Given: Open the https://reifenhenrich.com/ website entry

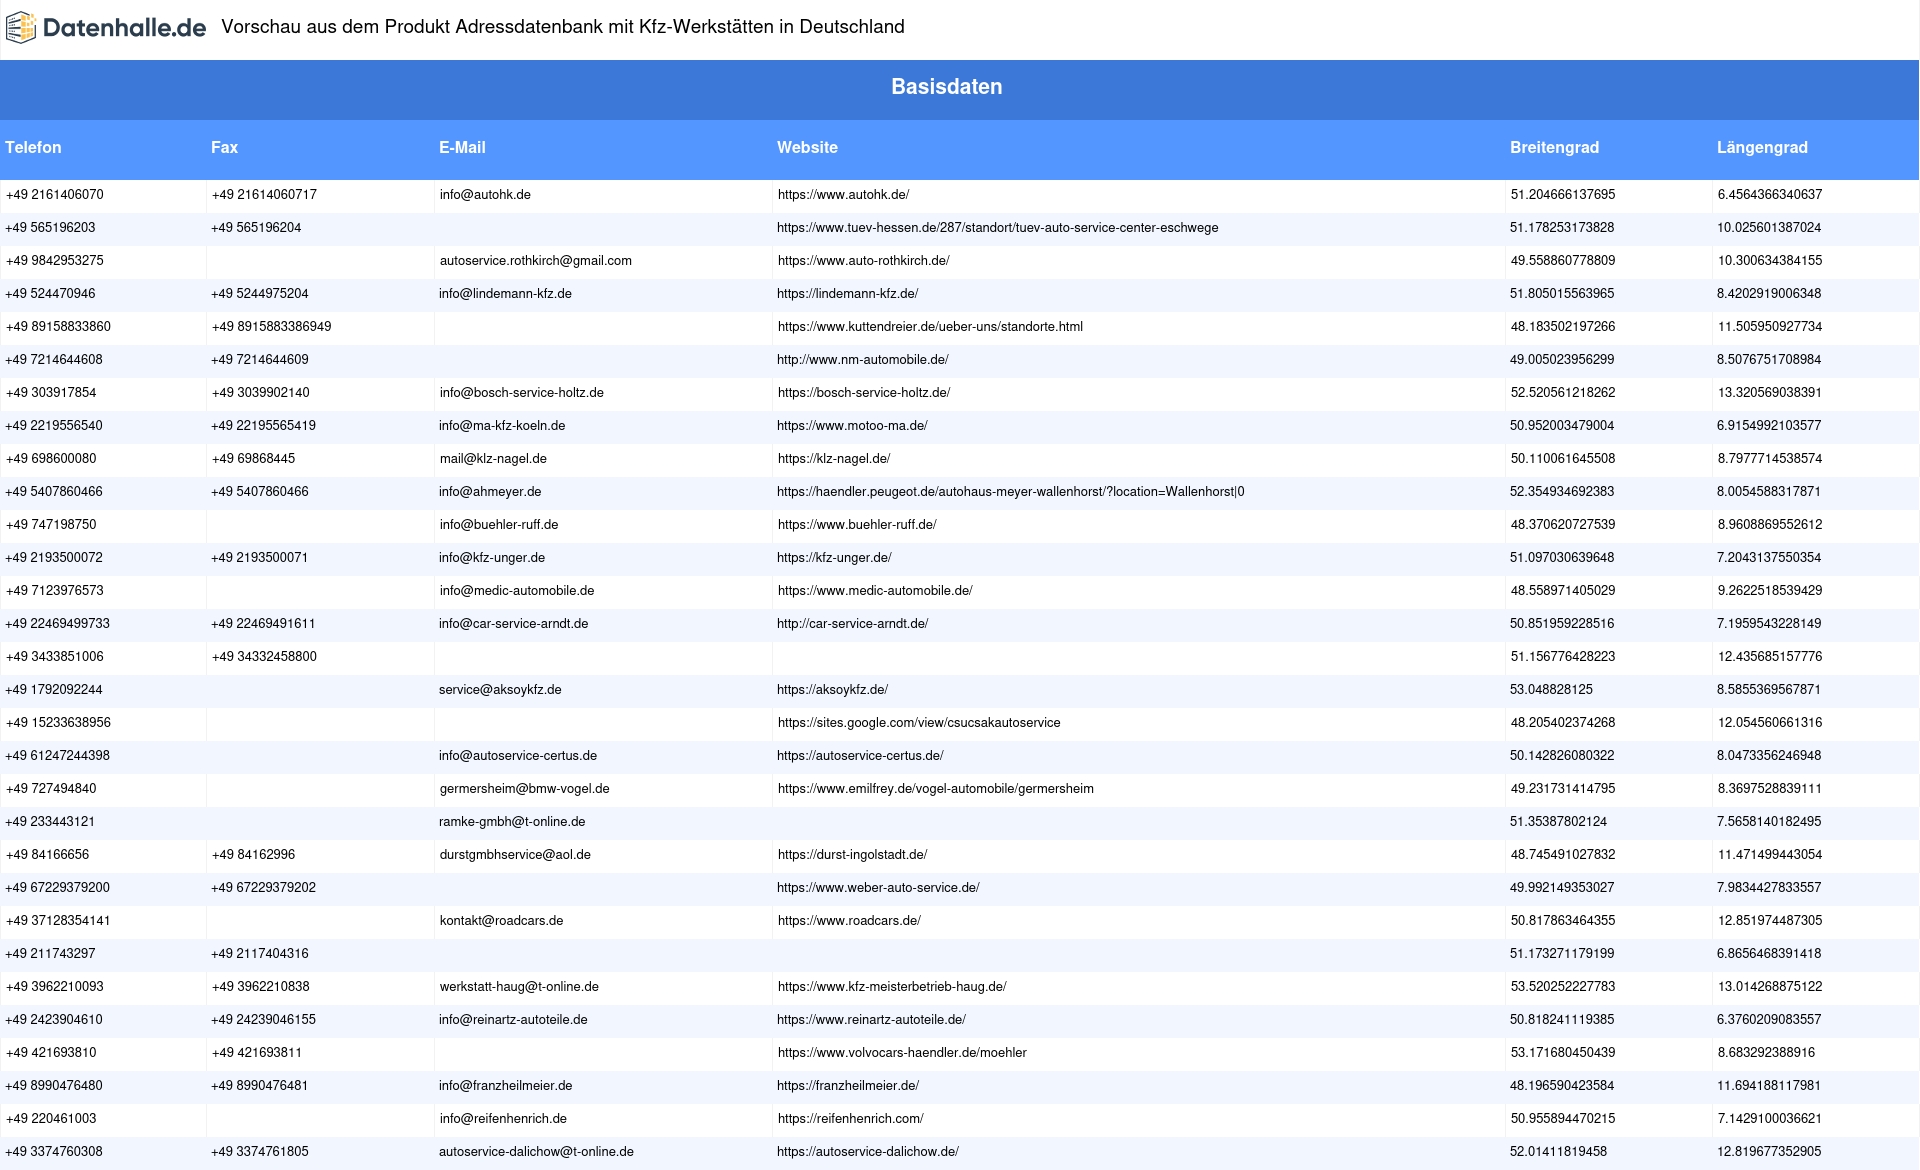Looking at the screenshot, I should coord(850,1119).
